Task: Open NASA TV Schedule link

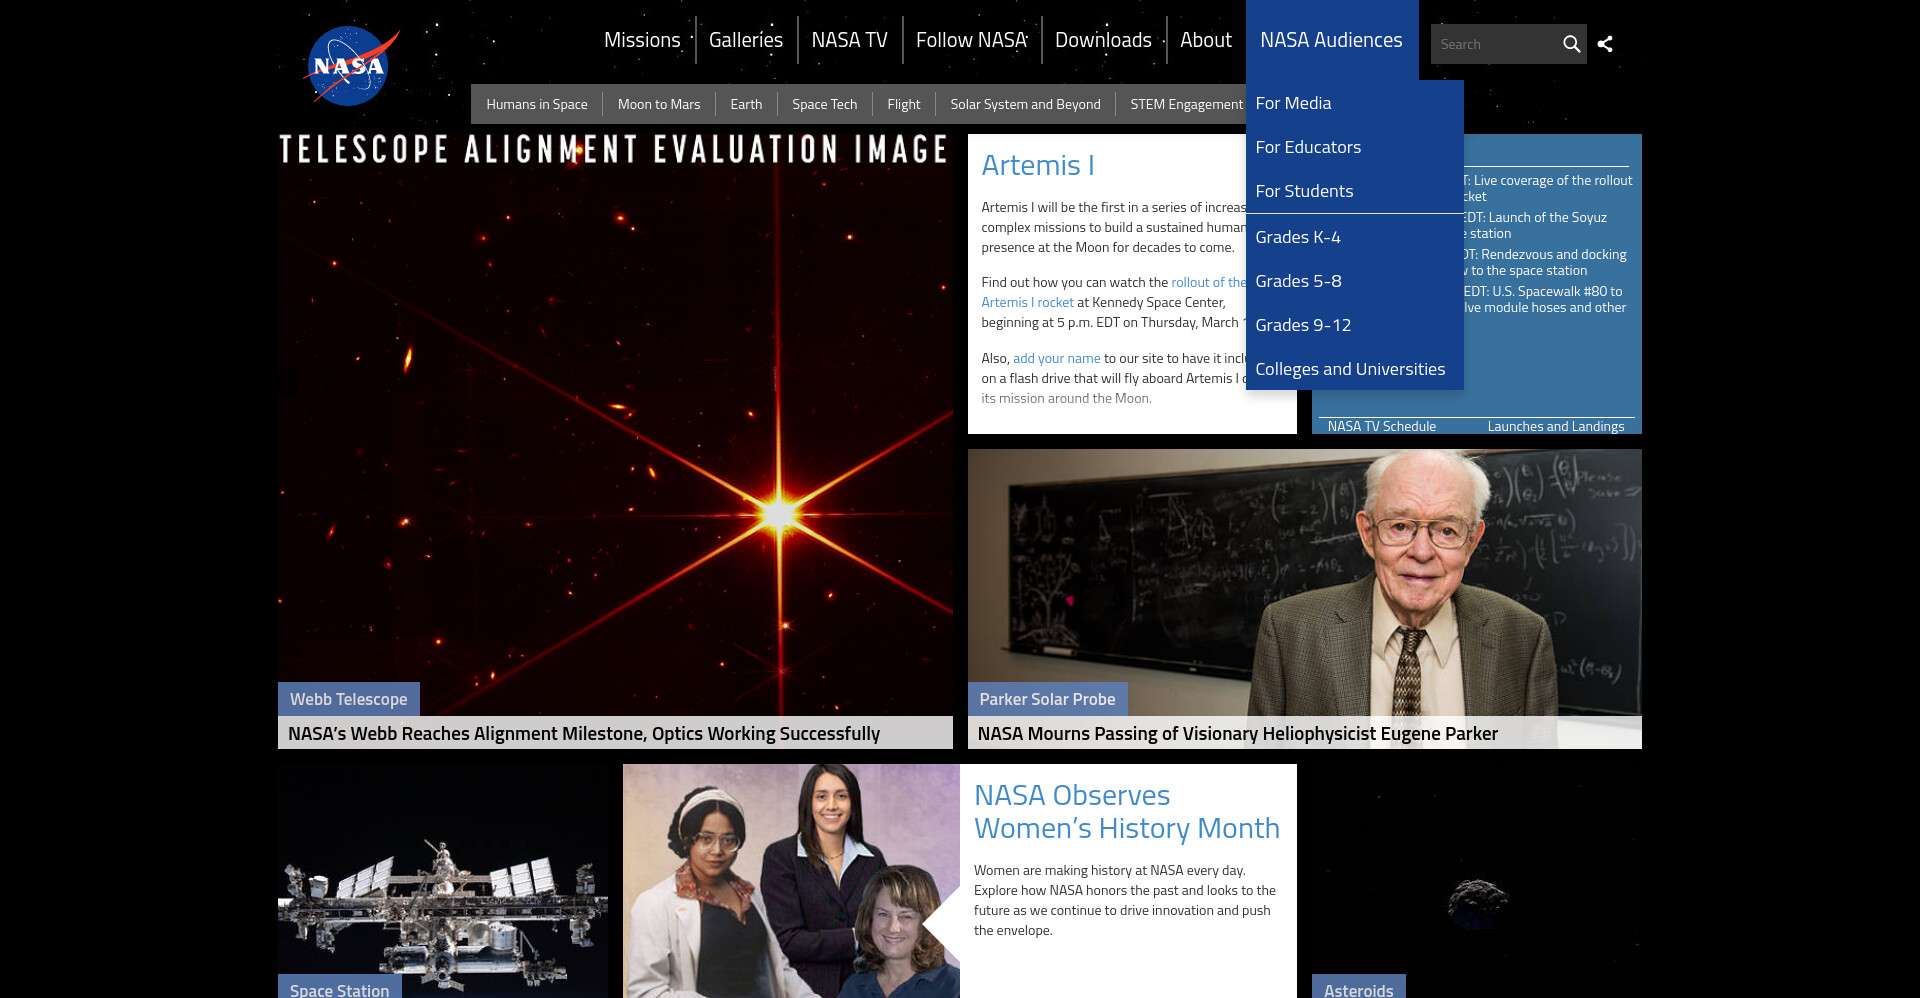Action: (1381, 426)
